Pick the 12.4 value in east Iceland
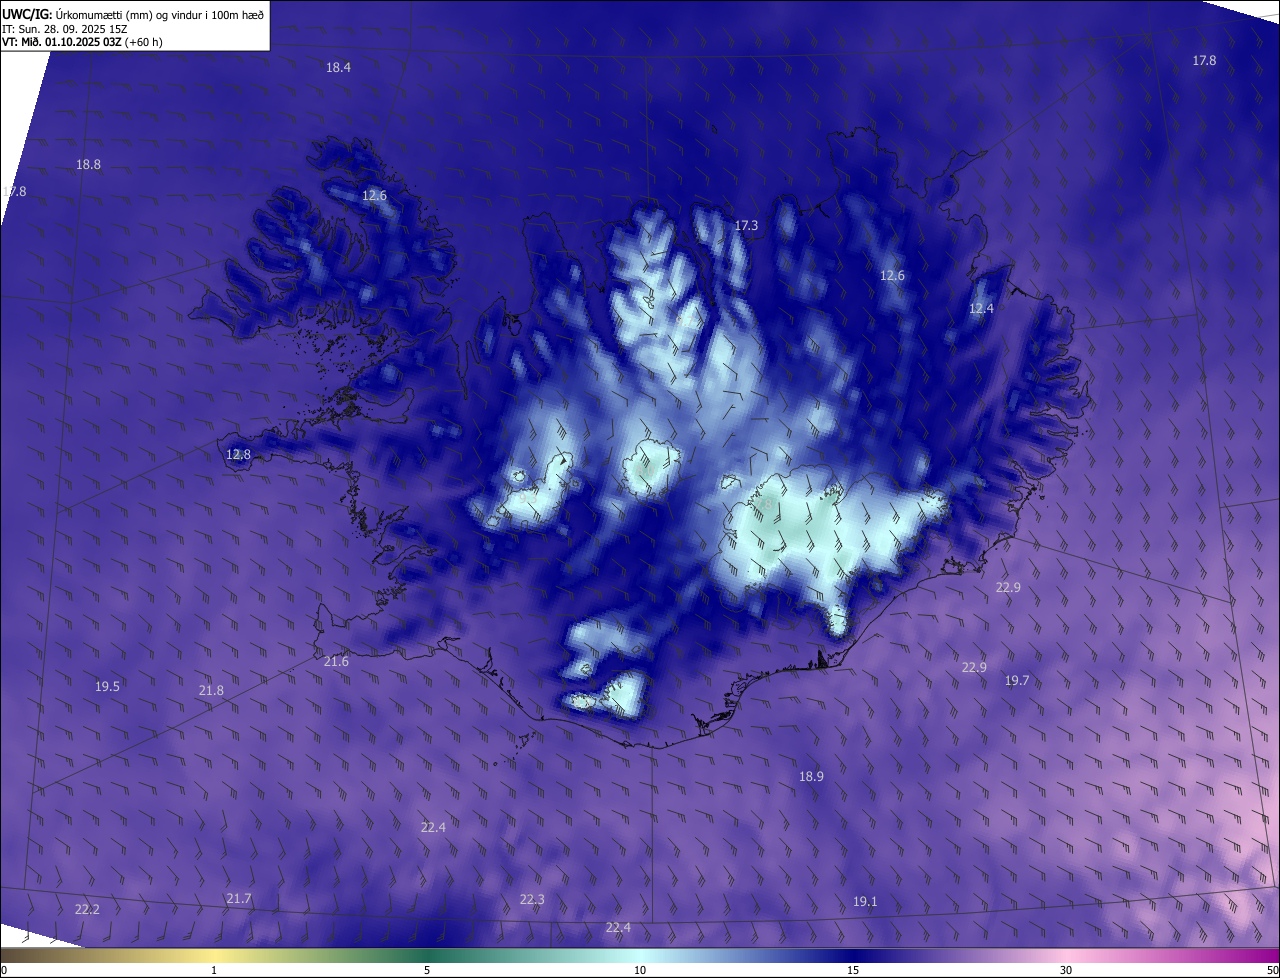Screen dimensions: 1280x978 tap(981, 308)
